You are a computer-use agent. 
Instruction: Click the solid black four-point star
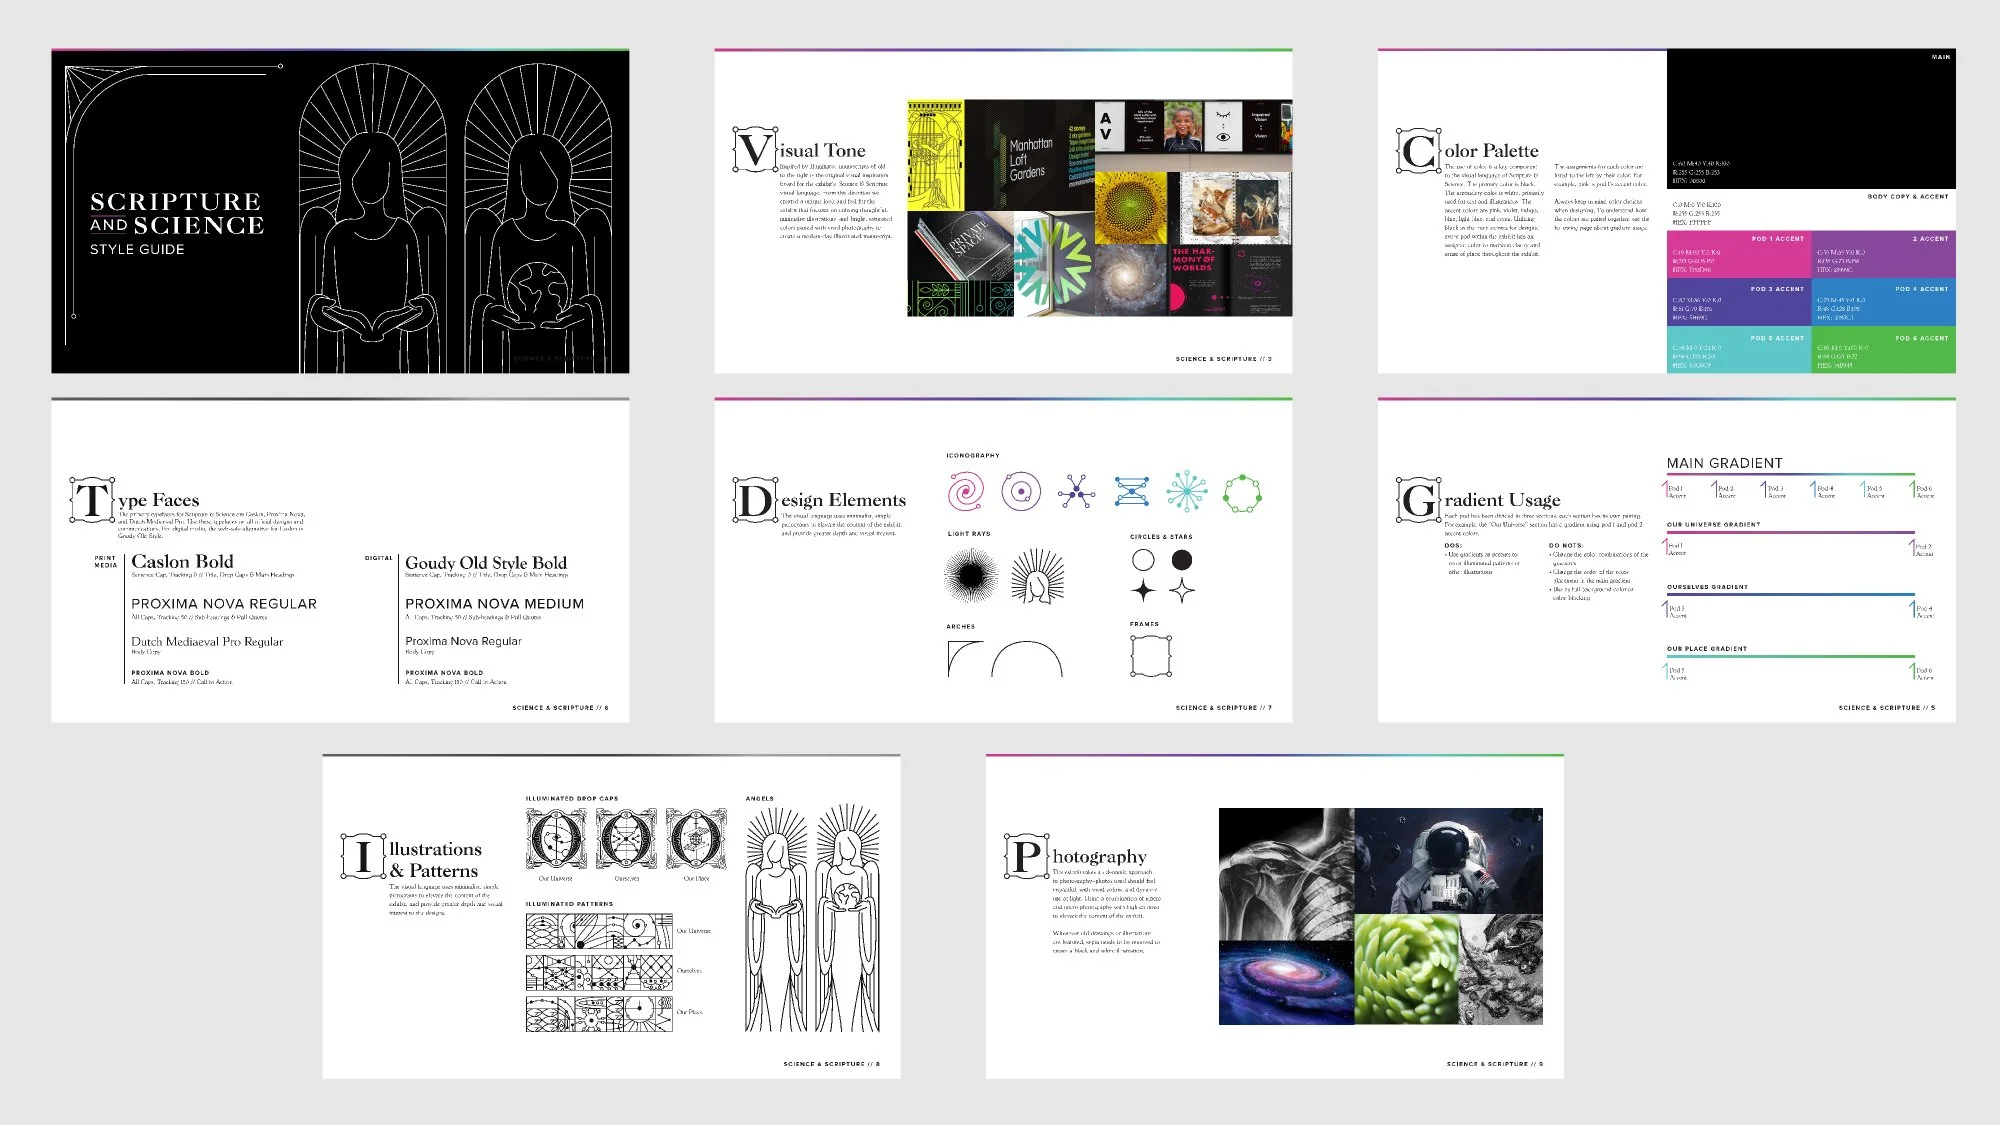1144,591
